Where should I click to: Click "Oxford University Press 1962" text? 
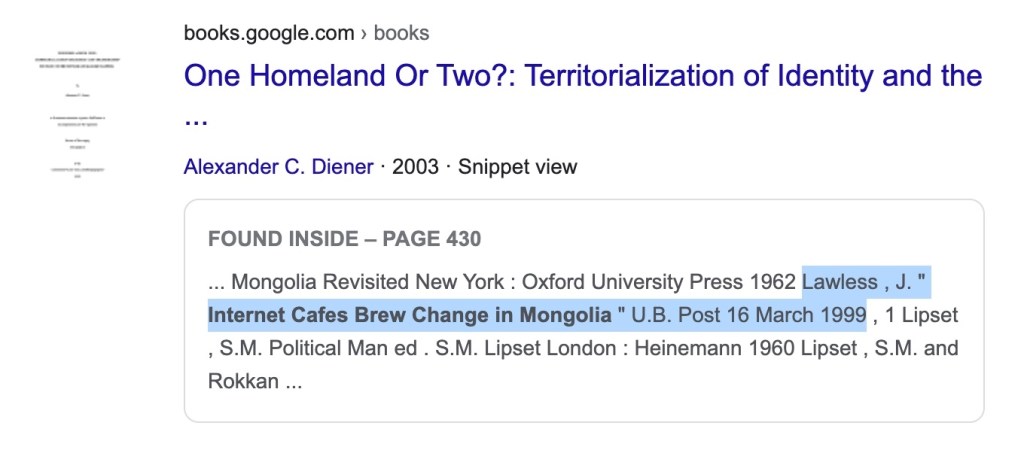pos(659,281)
